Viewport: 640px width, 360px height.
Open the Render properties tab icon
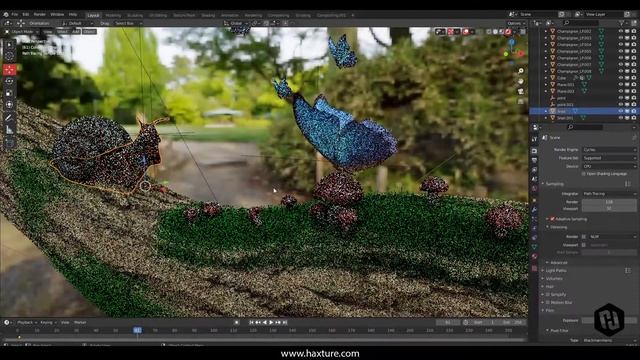[x=535, y=151]
